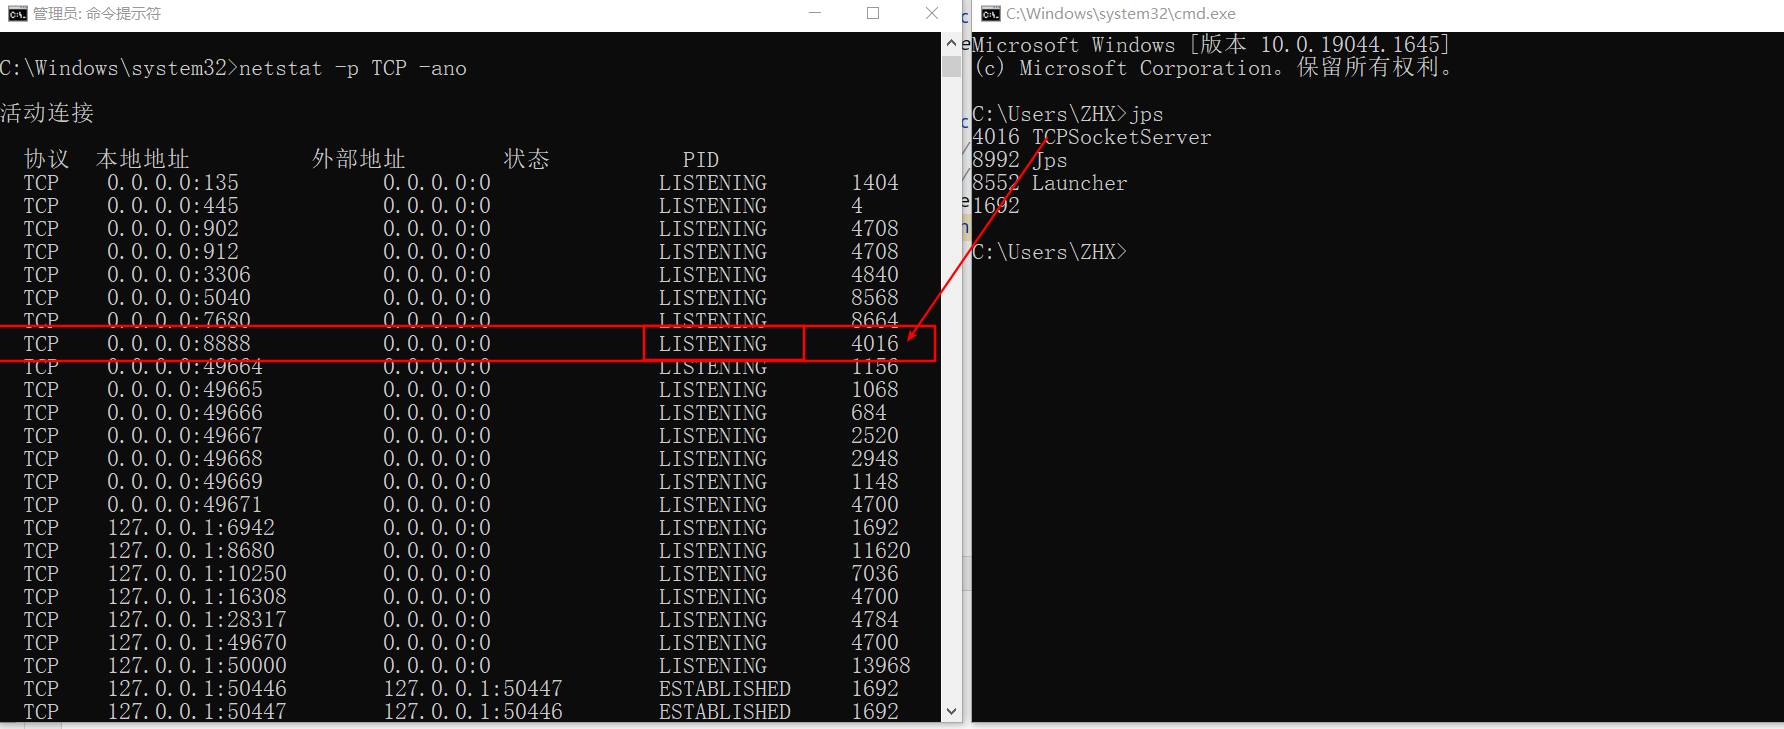Click ESTABLISHED state in the 127.0.0.1:50446 local address row
The width and height of the screenshot is (1784, 729).
[725, 689]
